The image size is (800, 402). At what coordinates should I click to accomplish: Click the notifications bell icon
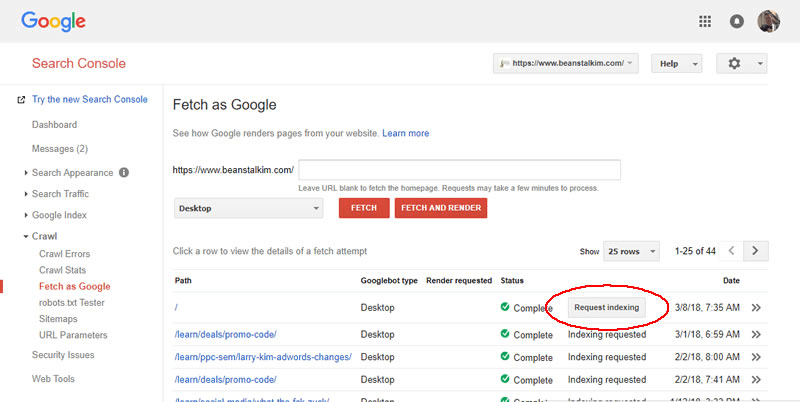click(738, 21)
